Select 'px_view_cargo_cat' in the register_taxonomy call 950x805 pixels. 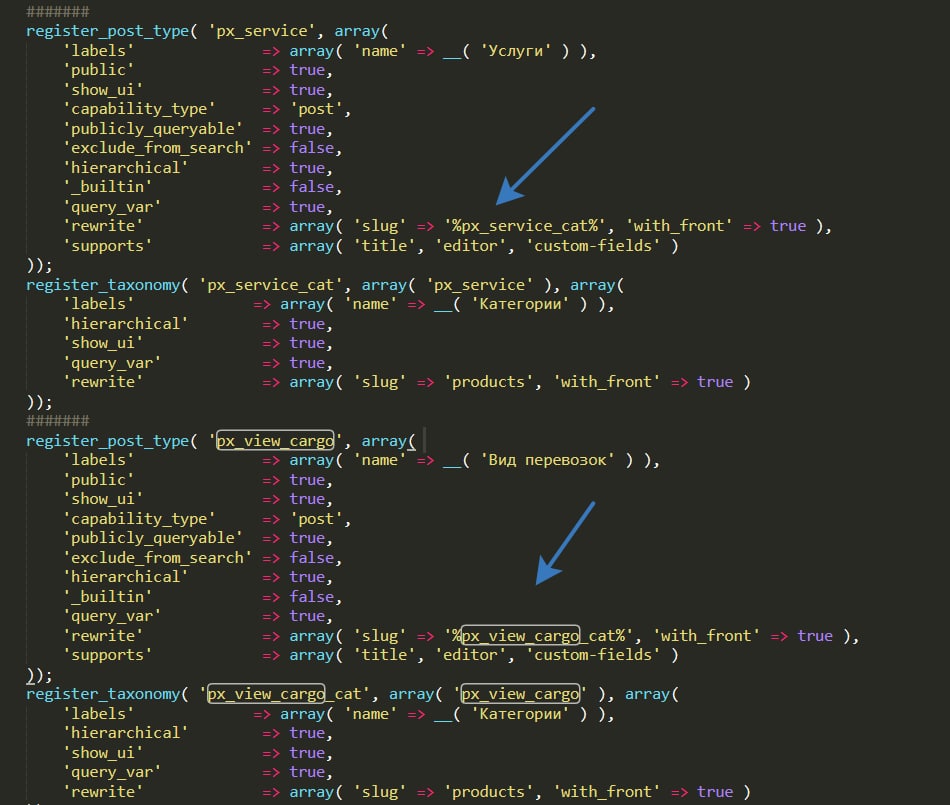(284, 694)
